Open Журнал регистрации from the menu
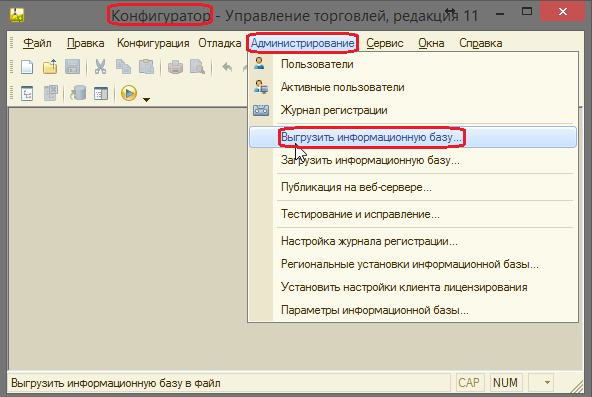 (413, 110)
